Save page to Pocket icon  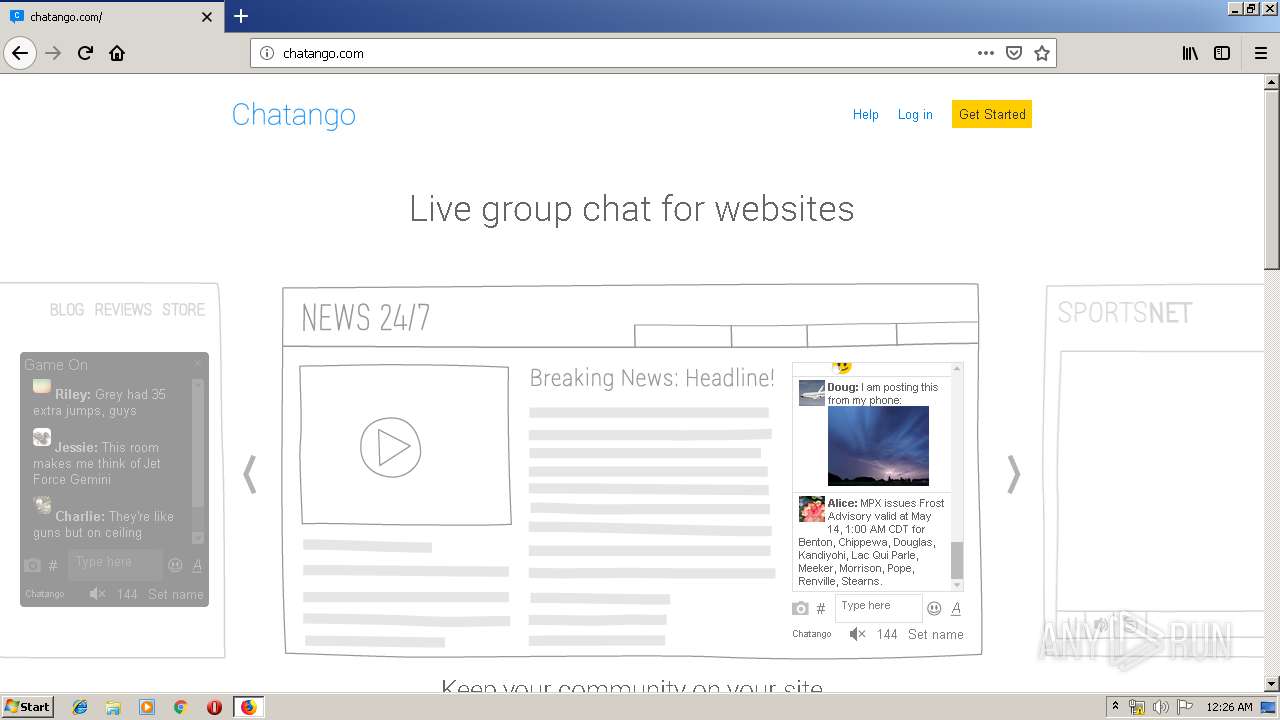tap(1014, 53)
